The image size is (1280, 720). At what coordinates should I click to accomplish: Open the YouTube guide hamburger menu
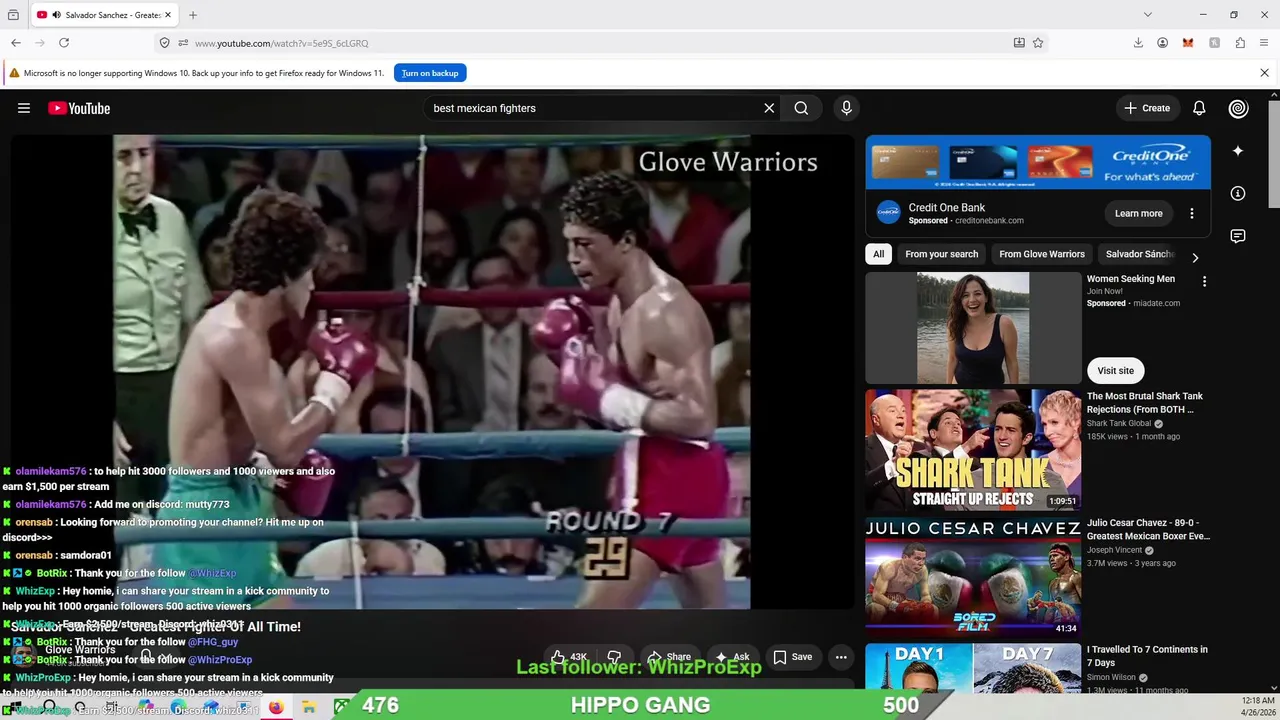[x=24, y=108]
